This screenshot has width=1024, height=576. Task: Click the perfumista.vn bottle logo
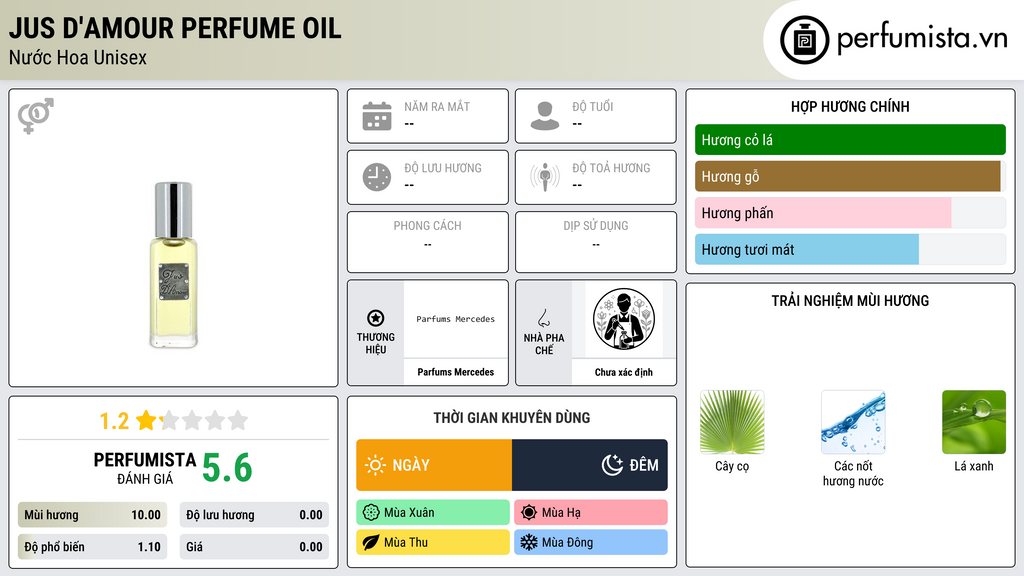[804, 40]
